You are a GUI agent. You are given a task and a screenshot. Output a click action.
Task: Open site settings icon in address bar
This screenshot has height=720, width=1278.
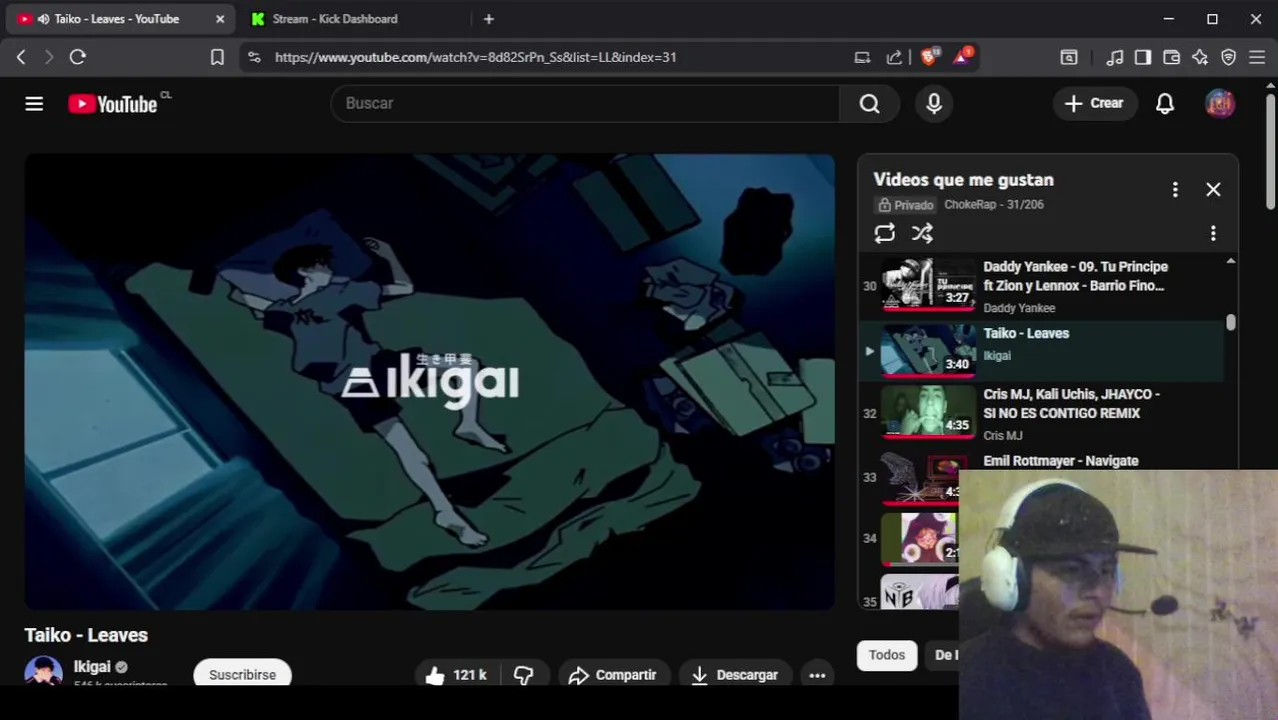(x=254, y=57)
